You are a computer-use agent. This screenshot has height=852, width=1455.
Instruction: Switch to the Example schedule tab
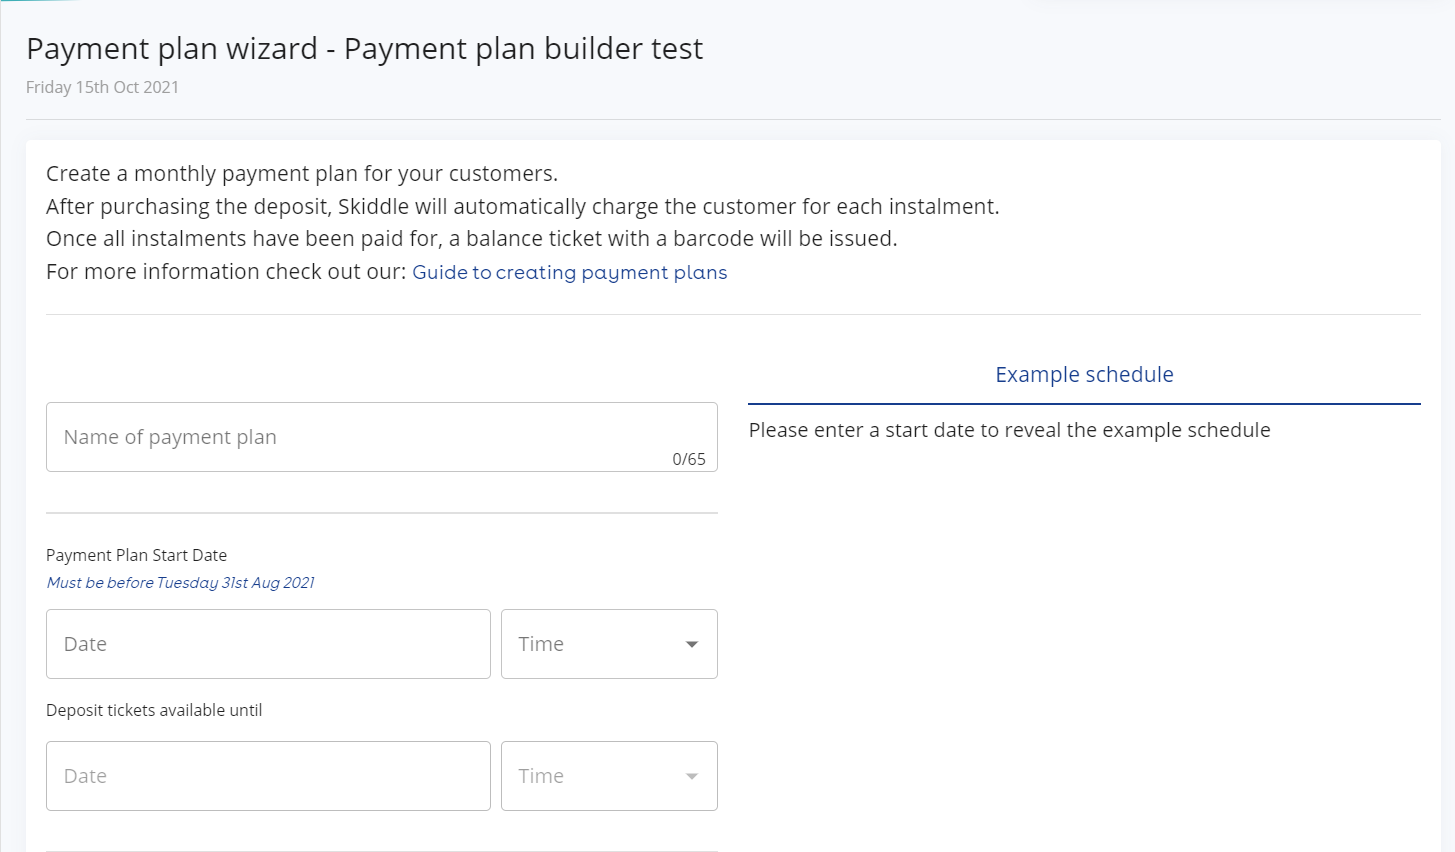coord(1084,375)
